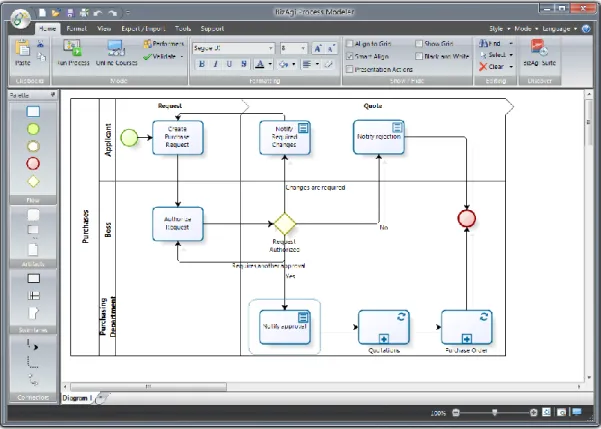This screenshot has height=429, width=601.
Task: Select the yellow Gateway diamond in palette
Action: tap(33, 181)
